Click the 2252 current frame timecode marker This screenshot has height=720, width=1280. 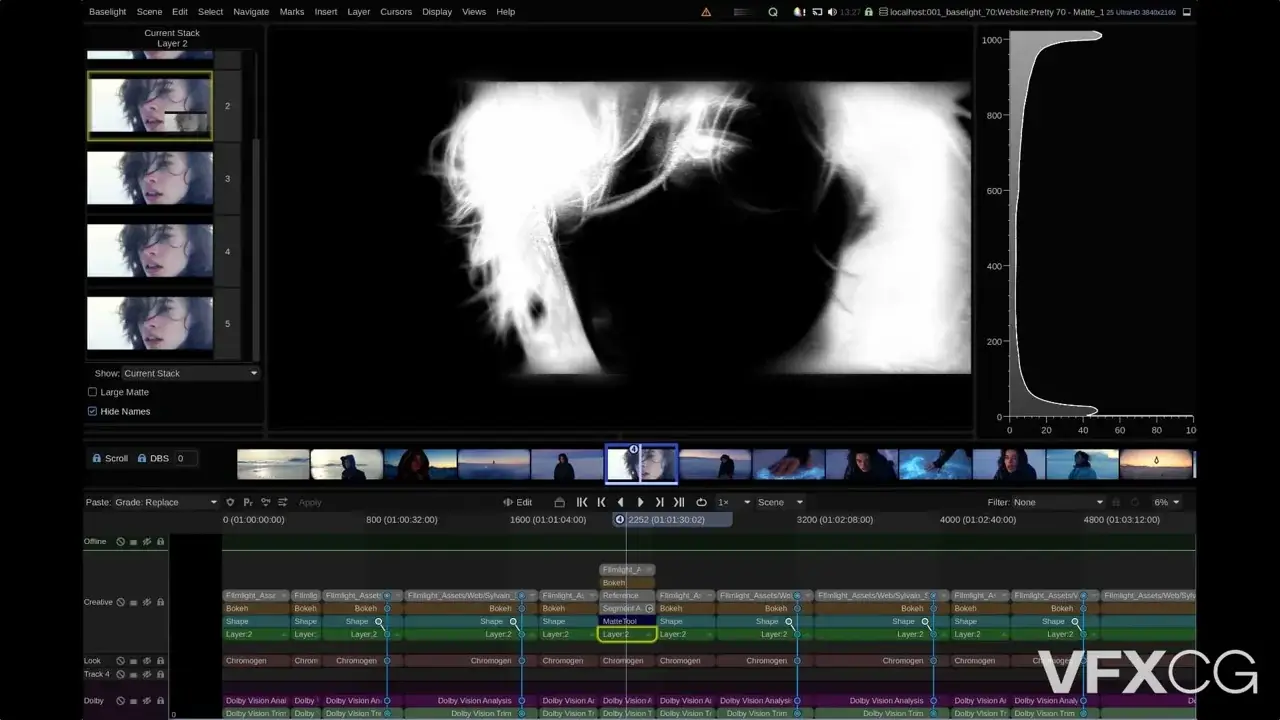tap(672, 519)
